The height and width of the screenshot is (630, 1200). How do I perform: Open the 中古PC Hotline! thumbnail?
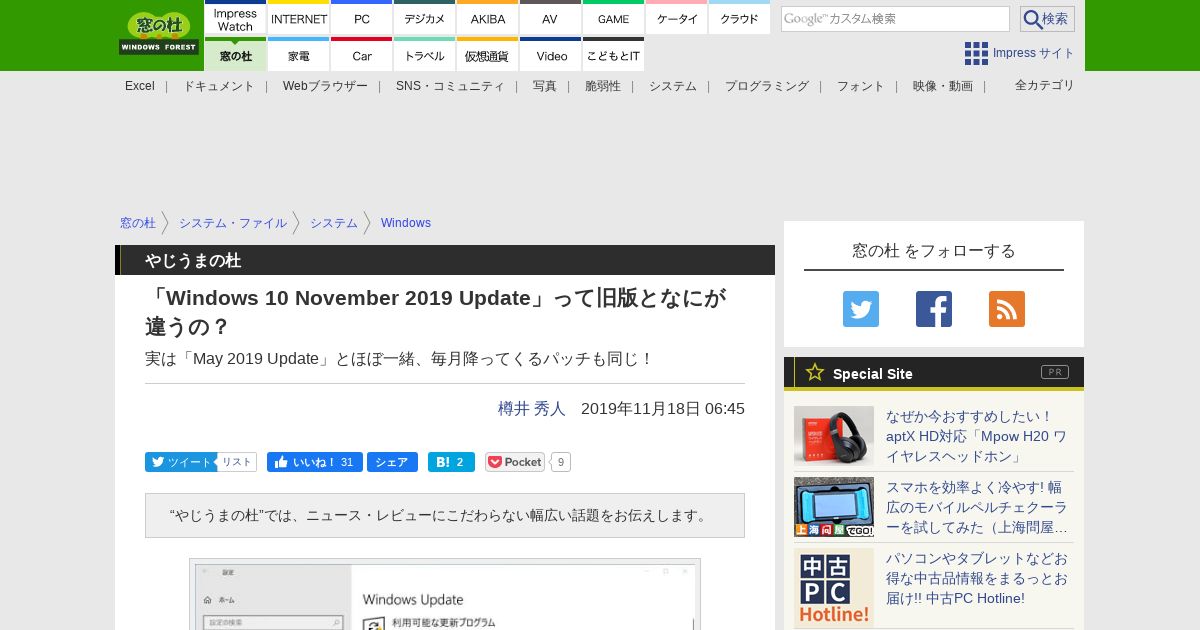pyautogui.click(x=834, y=588)
